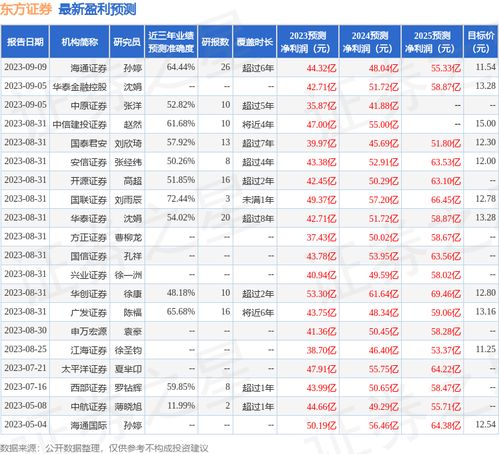This screenshot has width=499, height=454.
Task: Select the 2024预测净利润 column header
Action: (x=370, y=42)
